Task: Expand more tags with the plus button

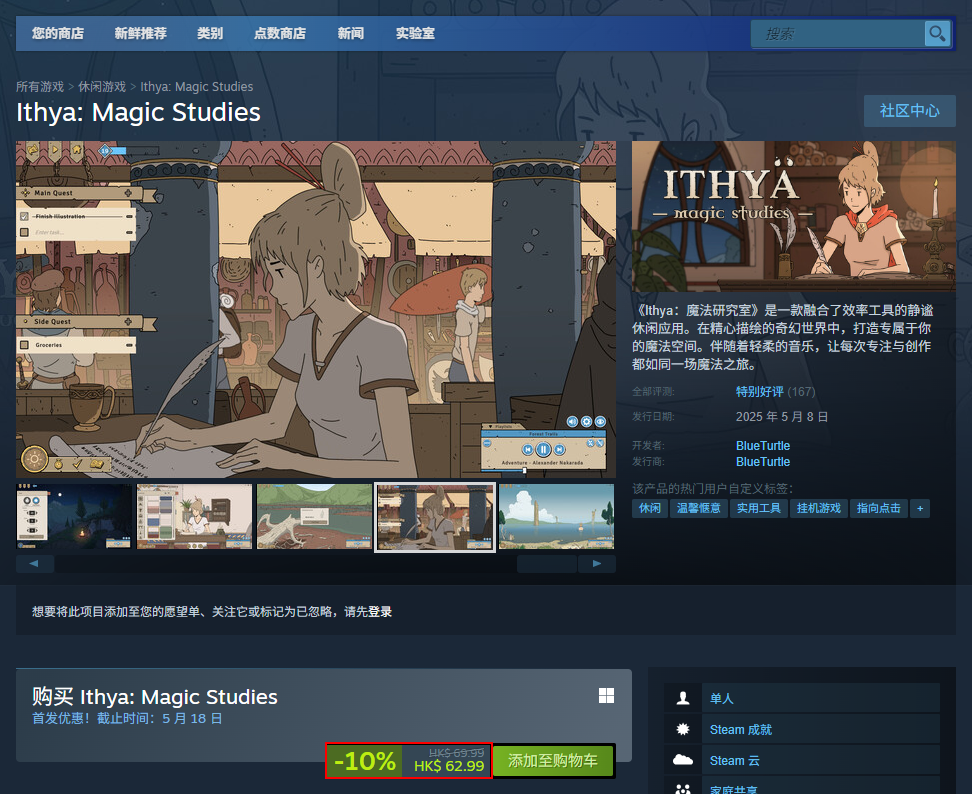Action: (x=920, y=508)
